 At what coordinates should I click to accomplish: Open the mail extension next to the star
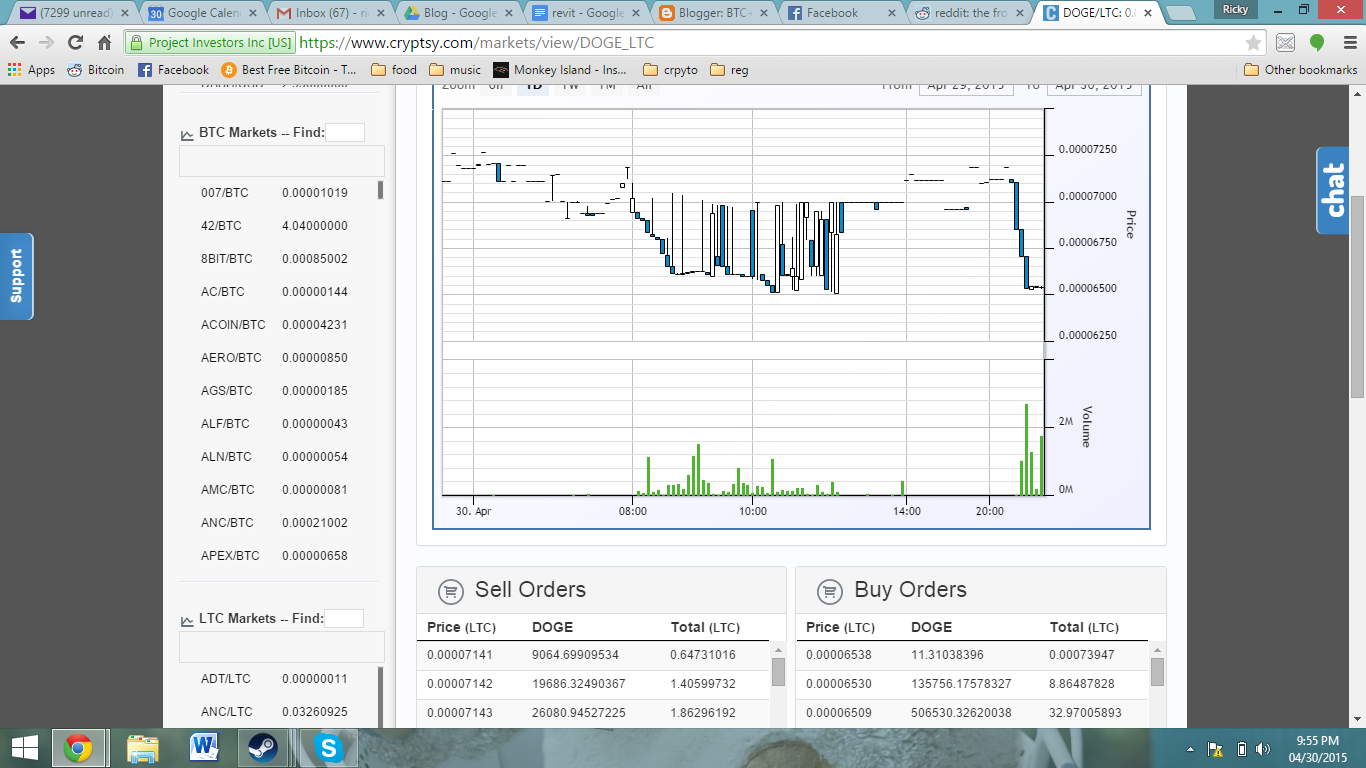(x=1286, y=43)
